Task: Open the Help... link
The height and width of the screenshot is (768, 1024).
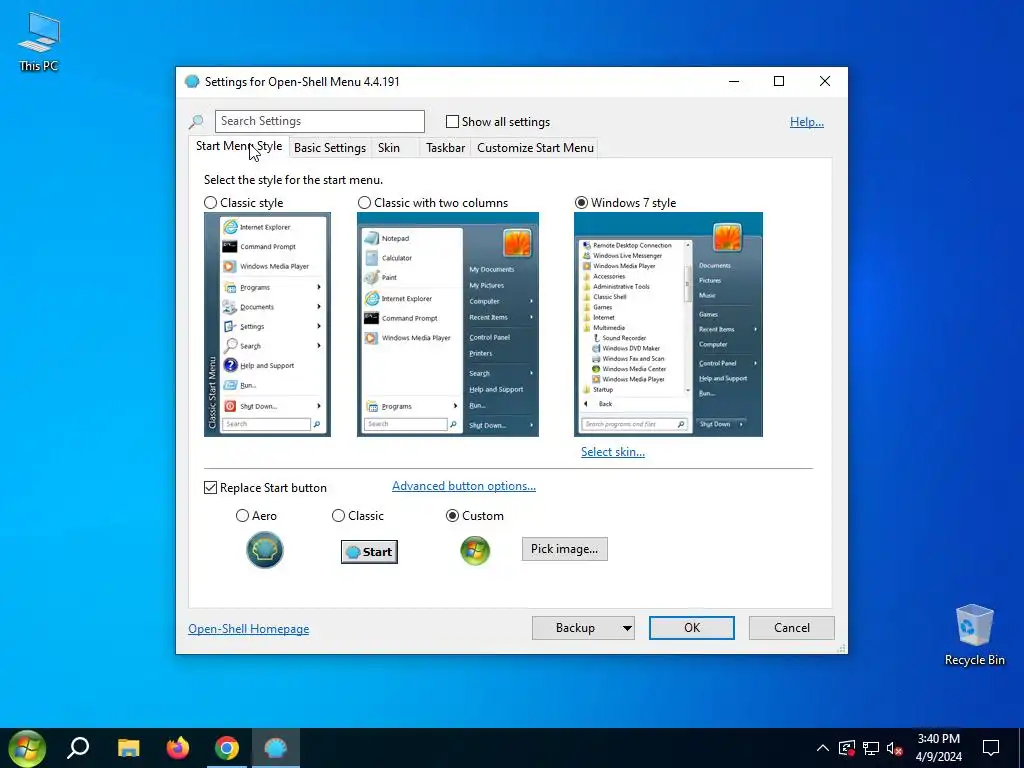Action: [807, 121]
